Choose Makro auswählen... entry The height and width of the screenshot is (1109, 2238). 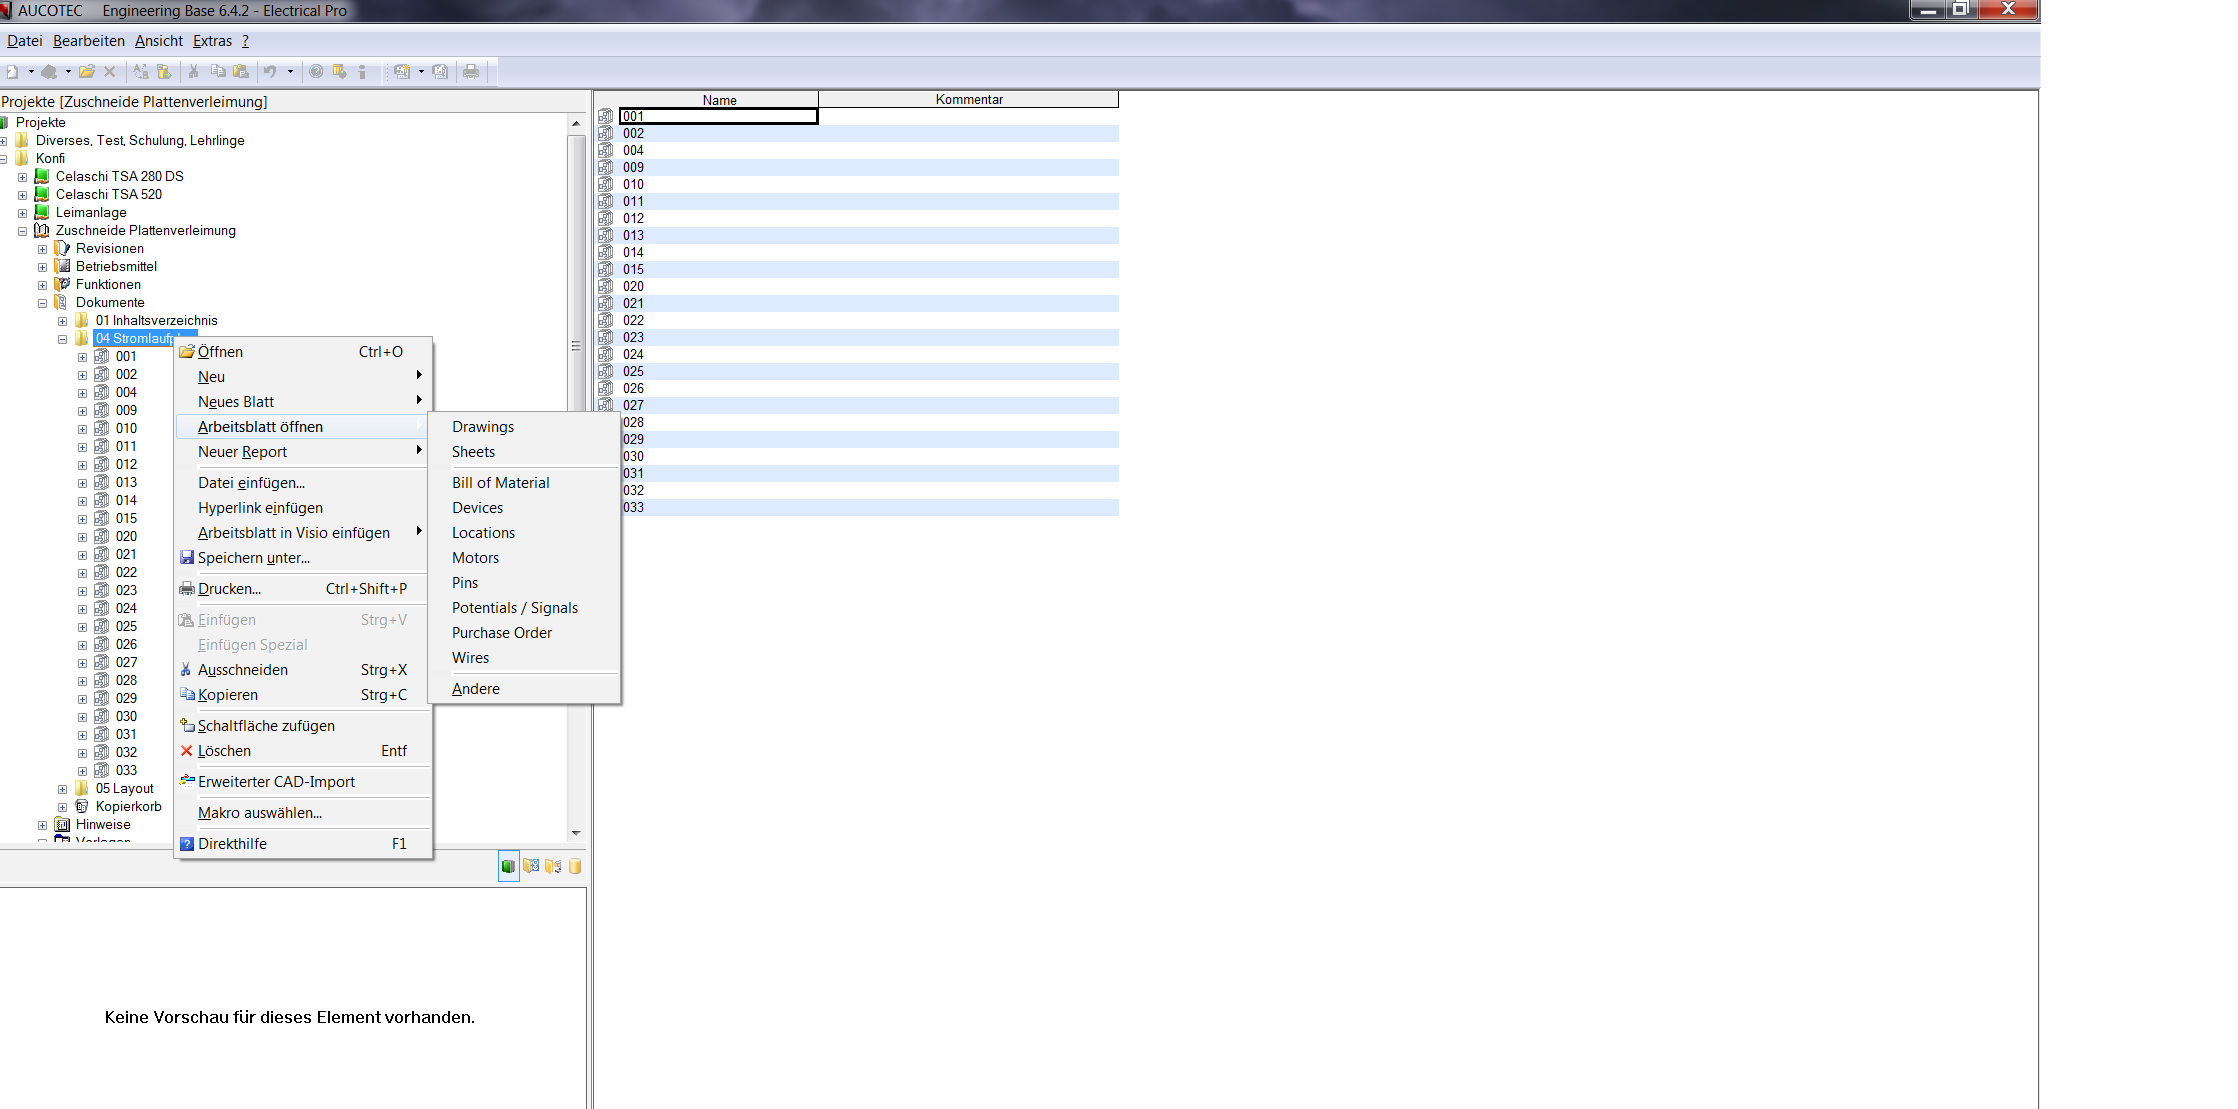coord(303,813)
